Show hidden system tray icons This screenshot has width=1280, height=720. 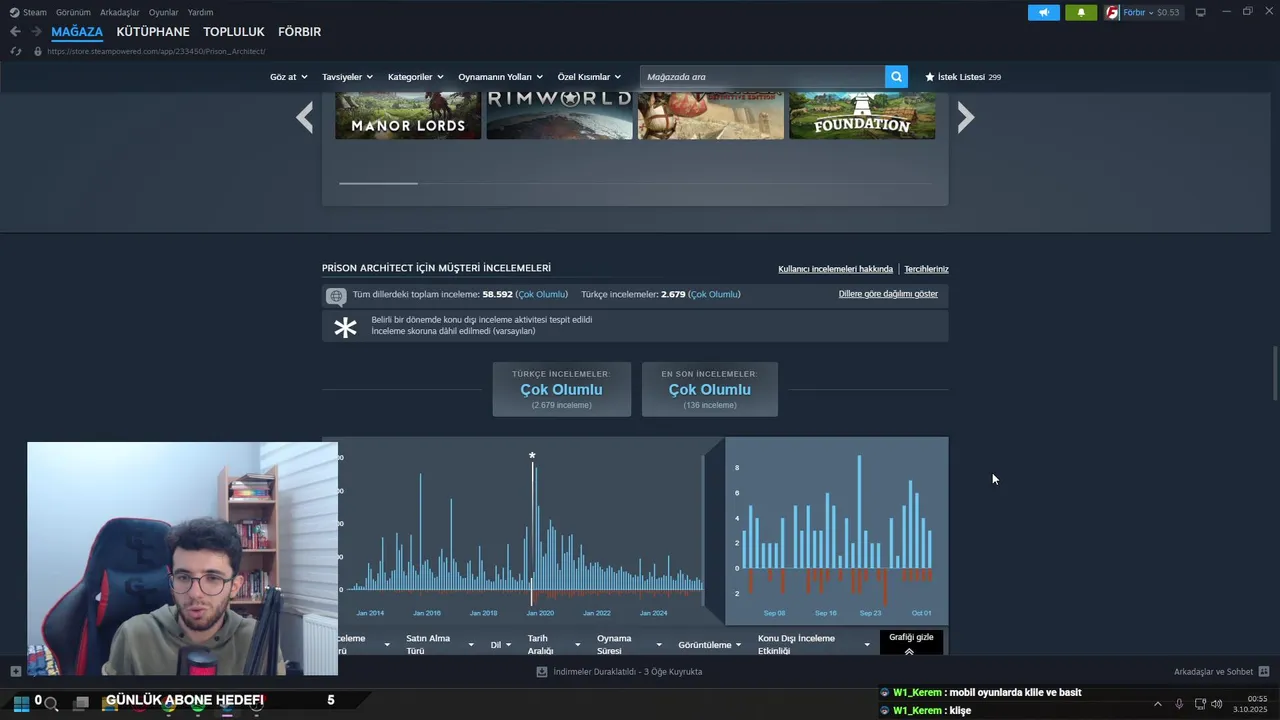tap(1158, 704)
